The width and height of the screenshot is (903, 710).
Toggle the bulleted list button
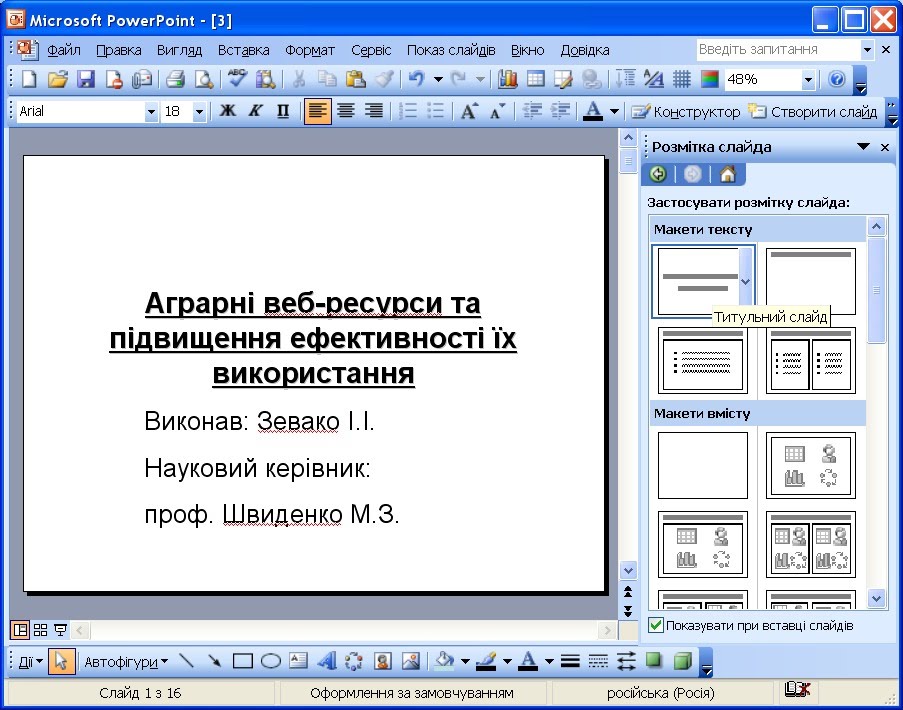pyautogui.click(x=436, y=111)
